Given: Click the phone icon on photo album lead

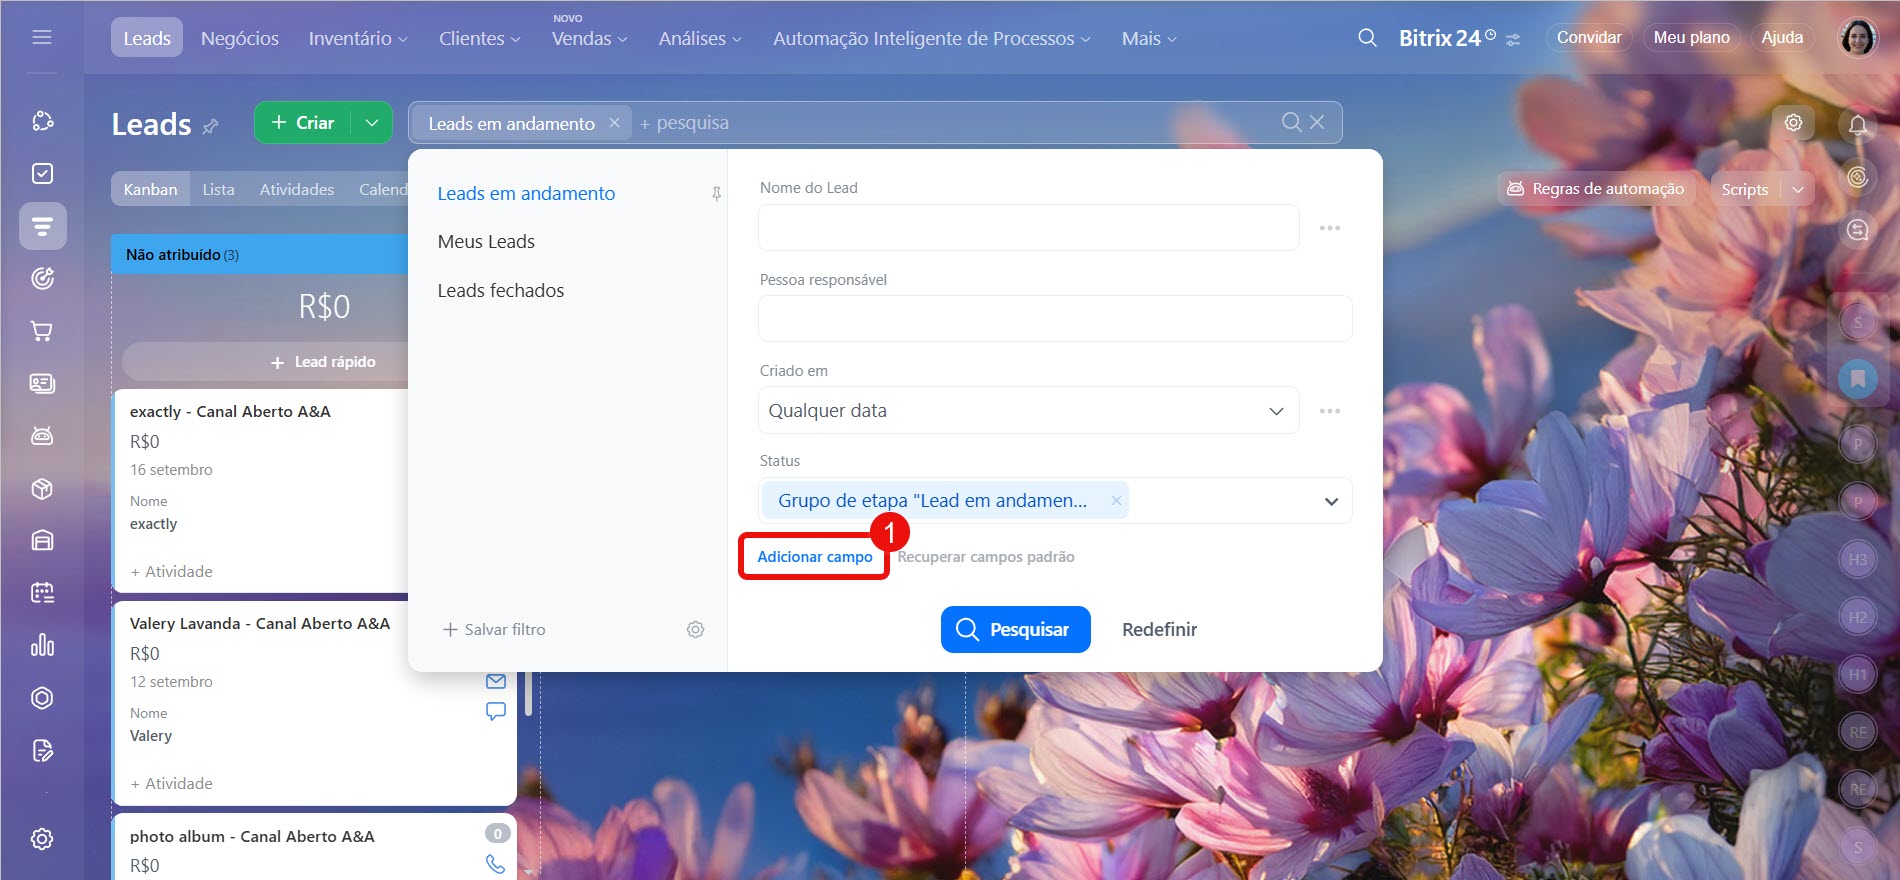Looking at the screenshot, I should [495, 864].
